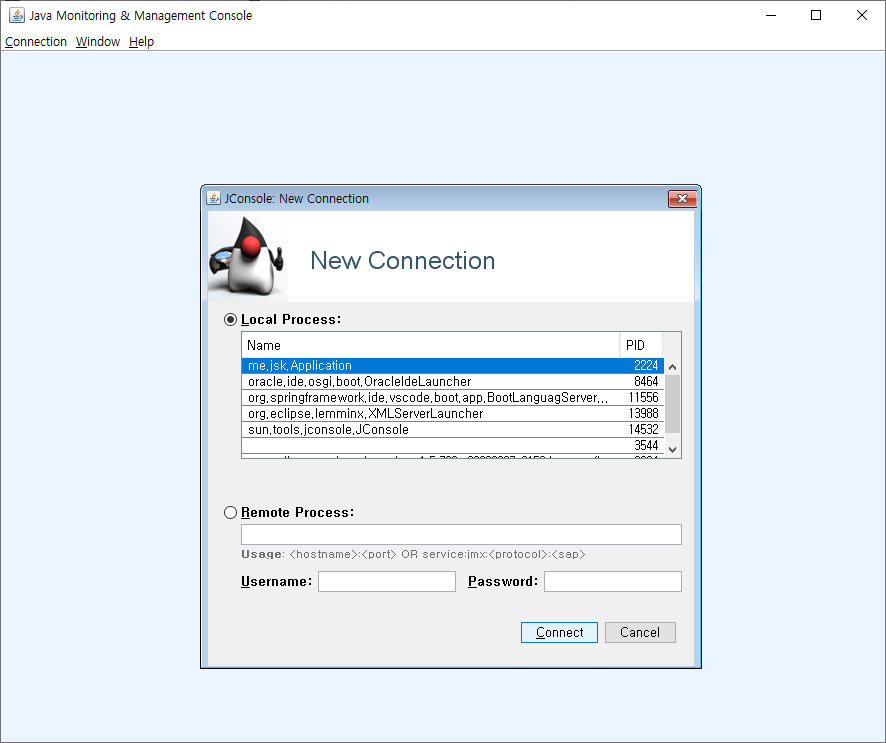Select the BootLanguagServer process row

click(x=453, y=397)
